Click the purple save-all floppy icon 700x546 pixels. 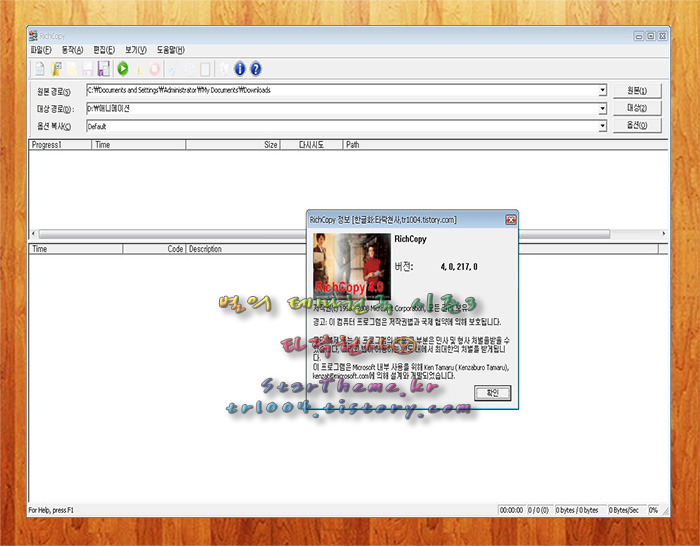104,69
